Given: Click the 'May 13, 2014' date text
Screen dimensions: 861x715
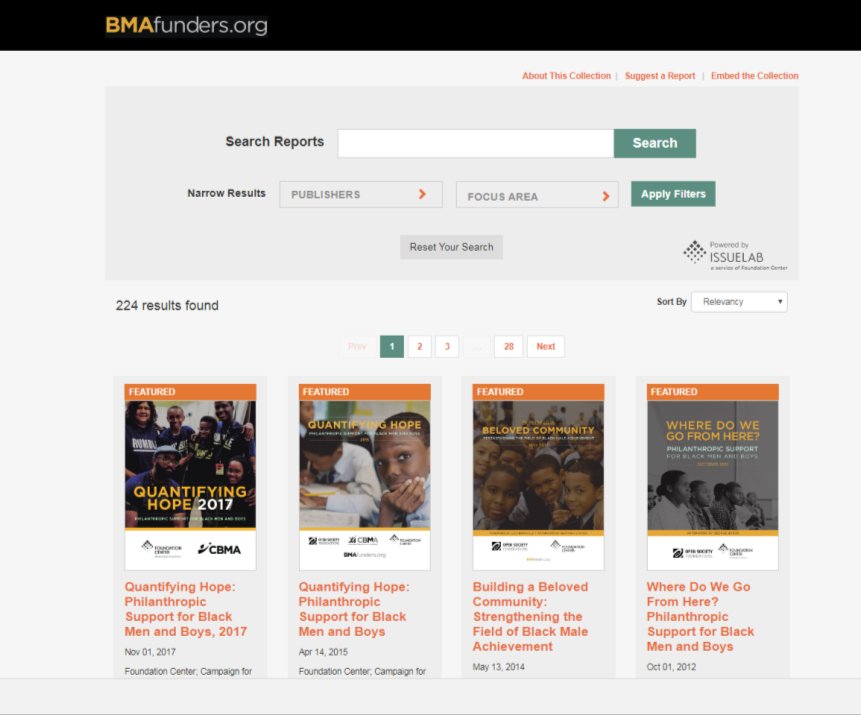Looking at the screenshot, I should coord(499,667).
